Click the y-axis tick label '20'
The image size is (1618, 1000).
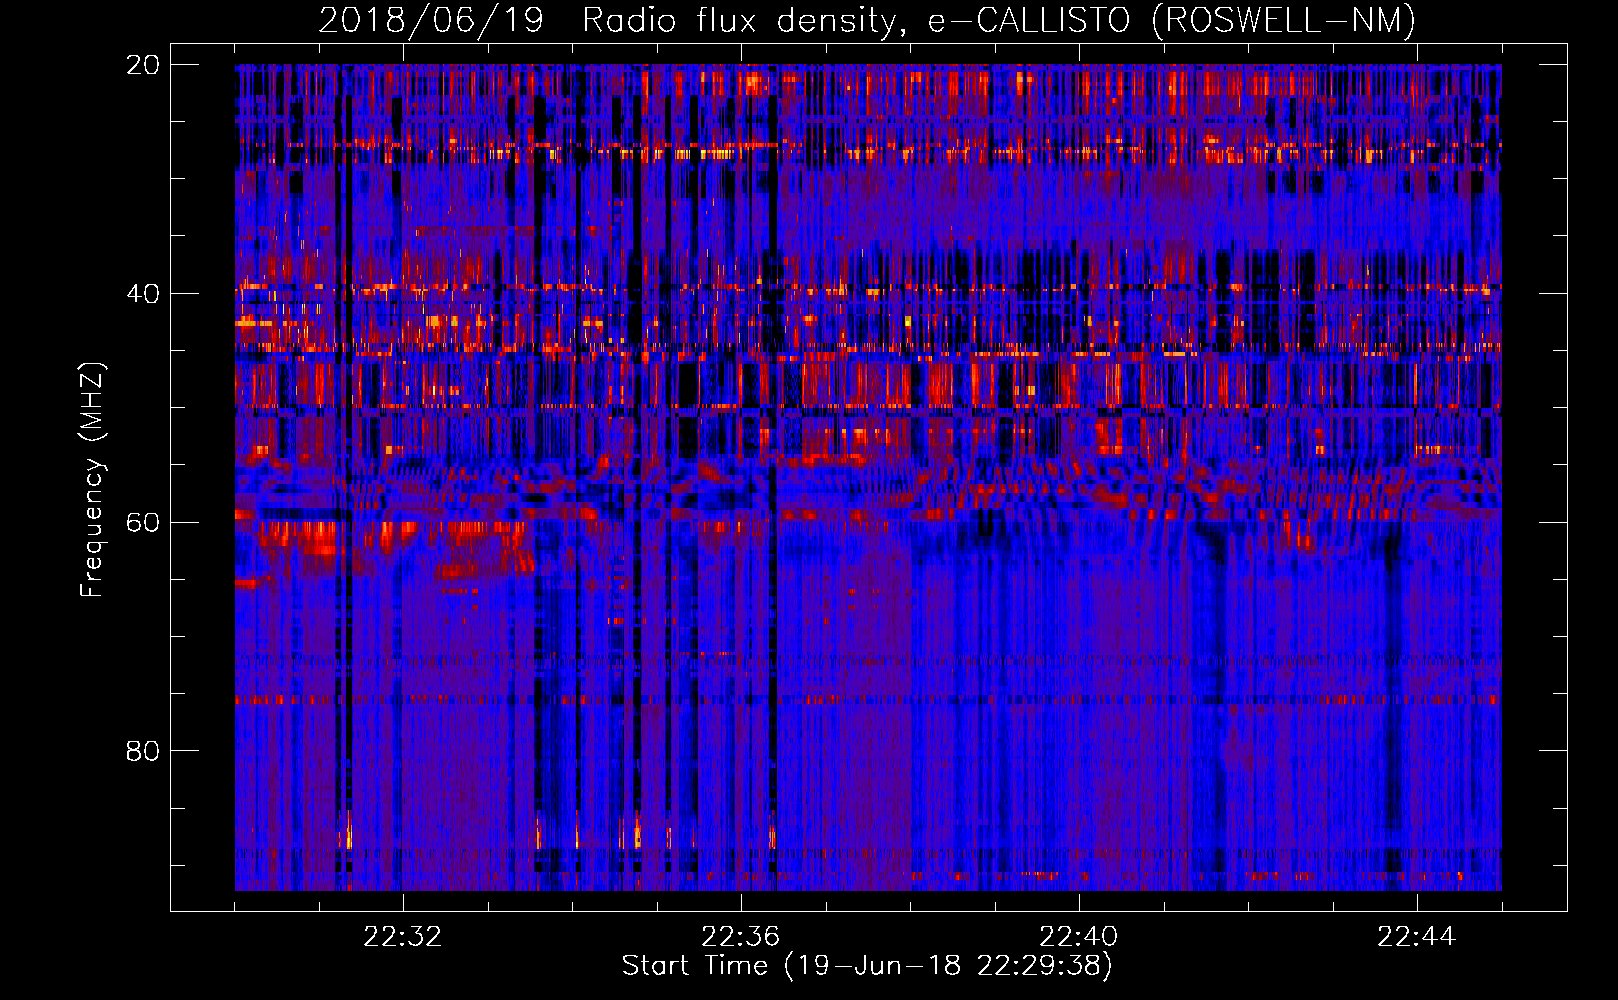tap(142, 65)
